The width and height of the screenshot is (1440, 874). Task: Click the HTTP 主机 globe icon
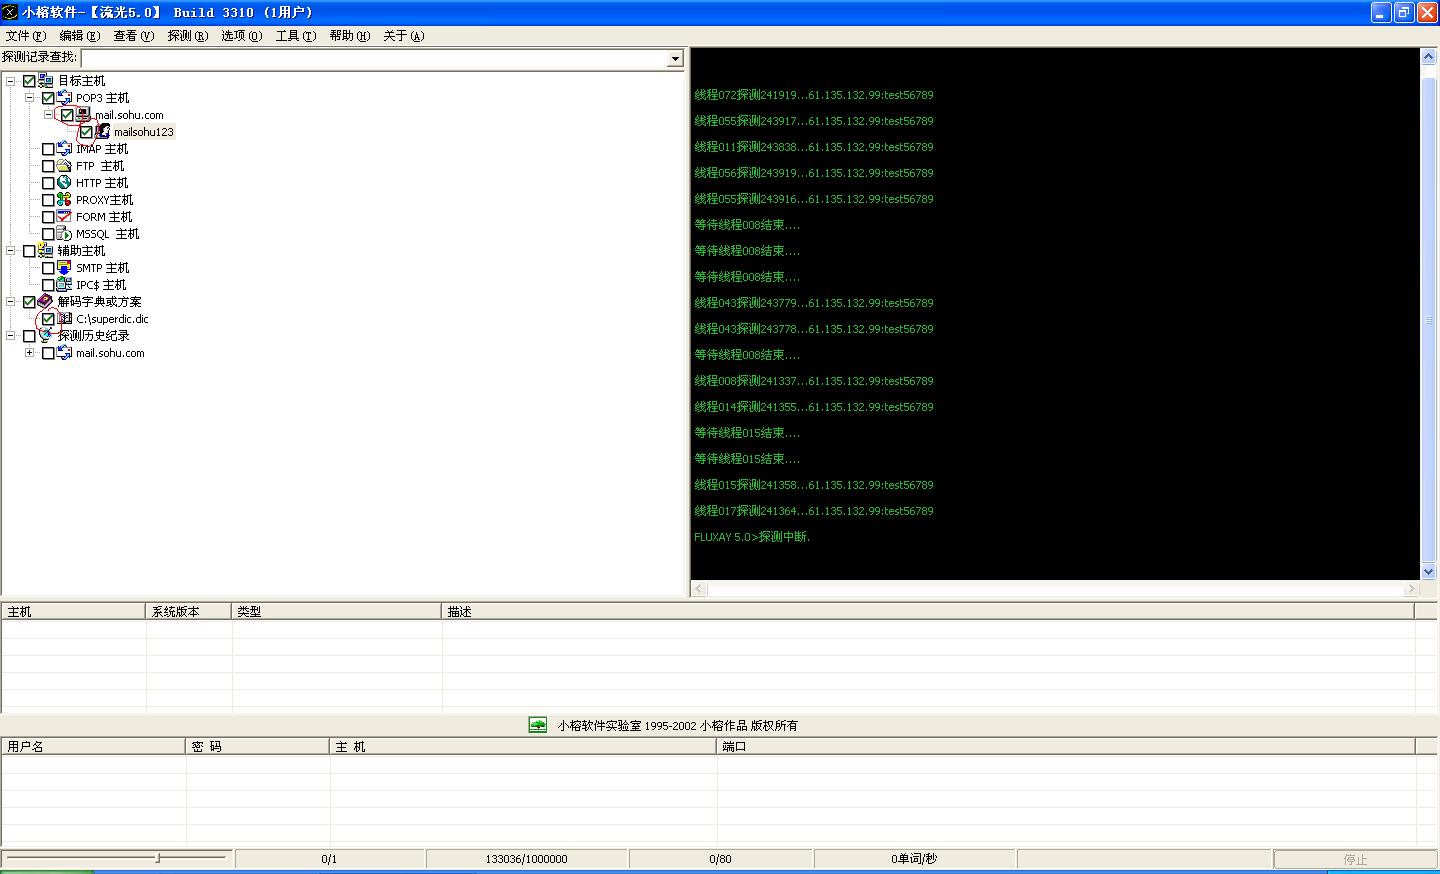(x=65, y=183)
